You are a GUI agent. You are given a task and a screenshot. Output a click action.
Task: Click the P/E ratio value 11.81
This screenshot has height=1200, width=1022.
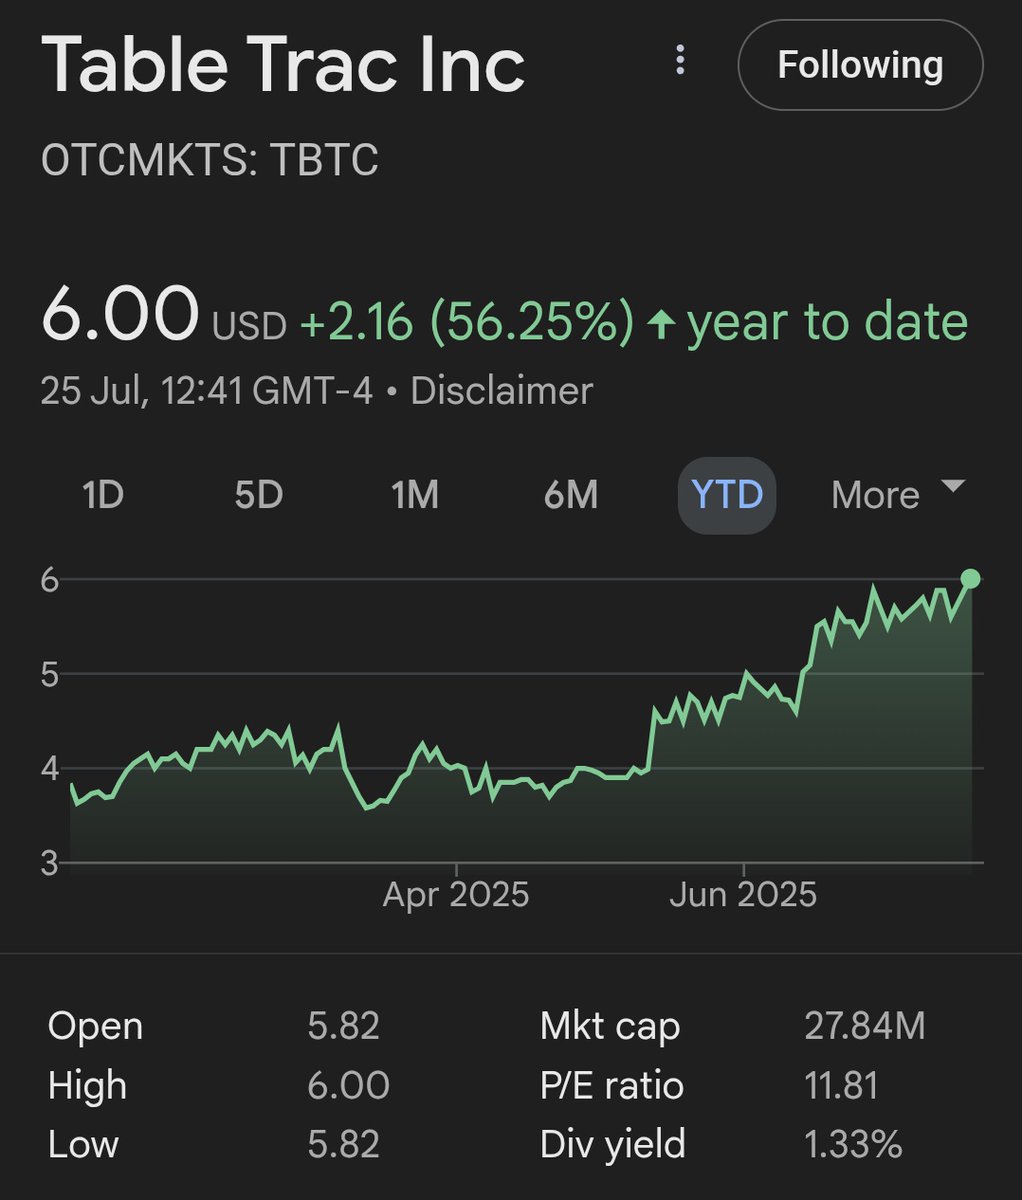click(841, 1085)
